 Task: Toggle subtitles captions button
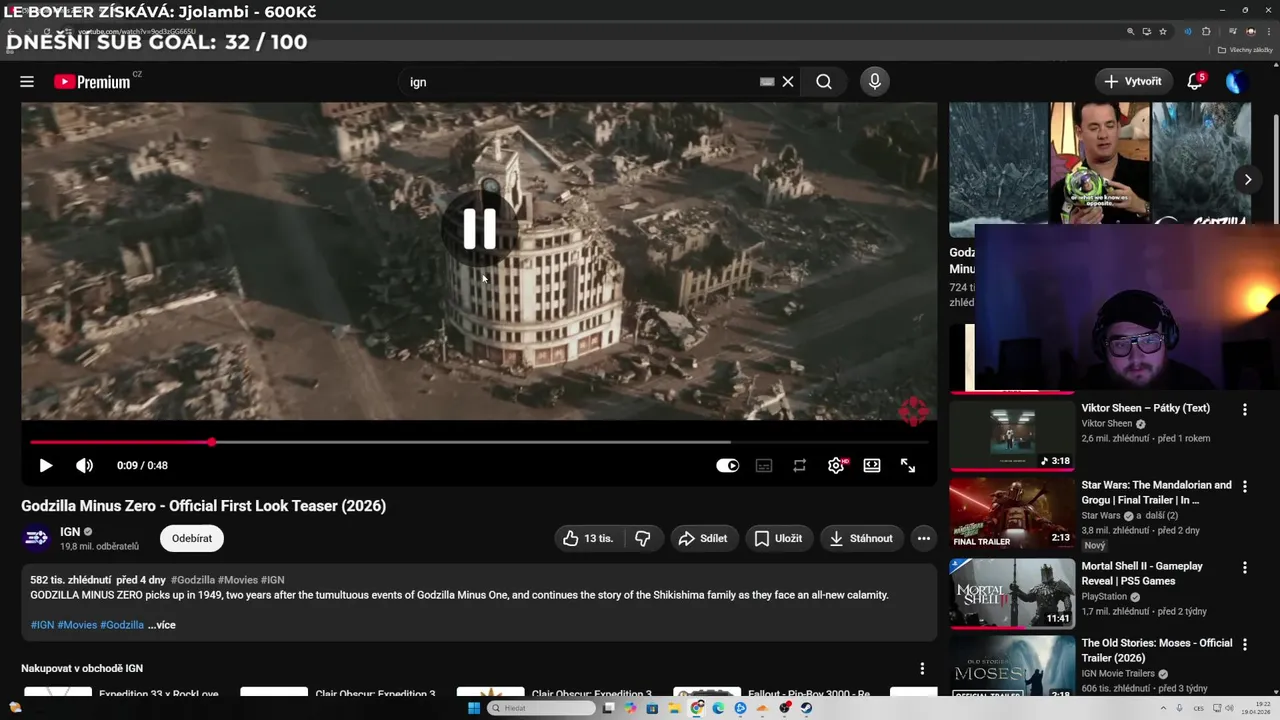(x=764, y=465)
